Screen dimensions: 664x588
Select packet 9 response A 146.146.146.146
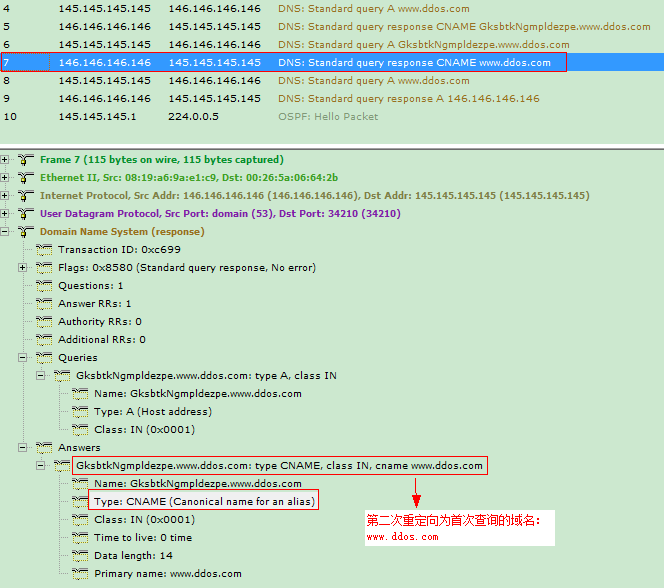click(332, 99)
